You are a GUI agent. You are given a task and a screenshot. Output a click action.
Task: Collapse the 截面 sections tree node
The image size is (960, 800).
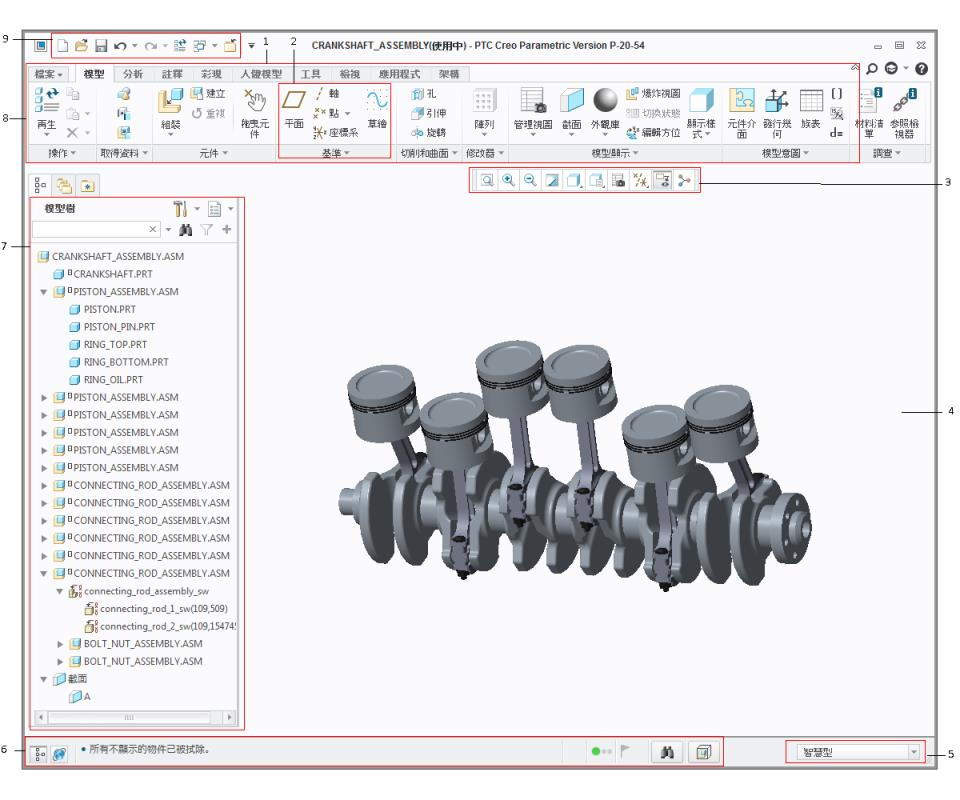pyautogui.click(x=44, y=679)
